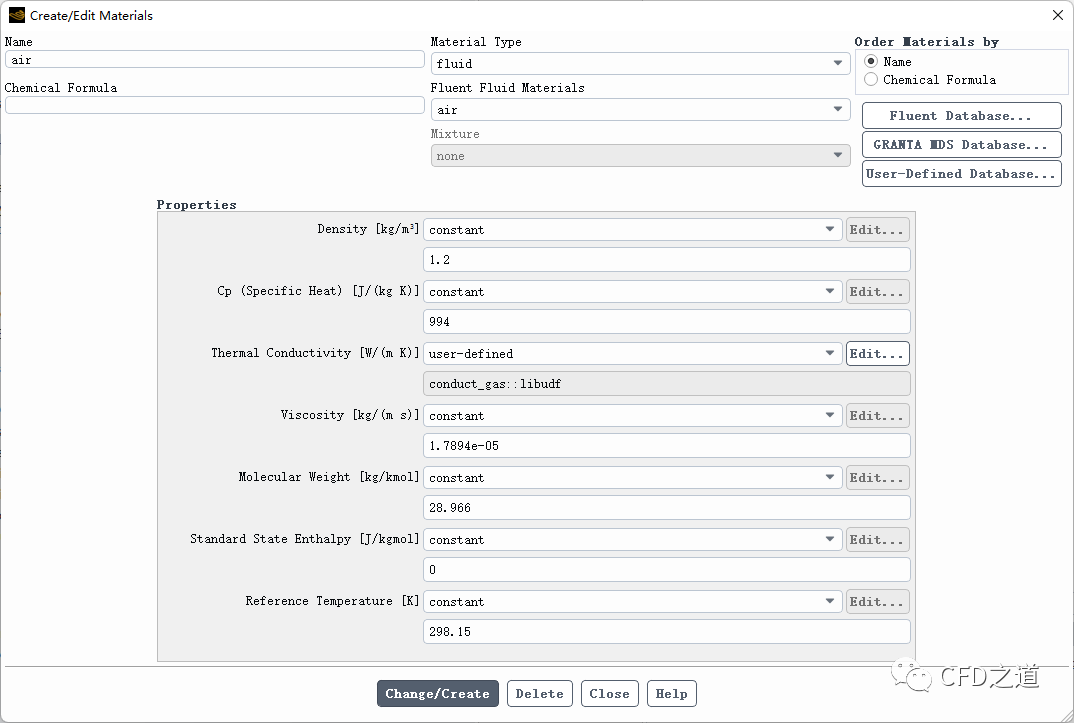Click the material Name input field
Image resolution: width=1074 pixels, height=723 pixels.
214,60
